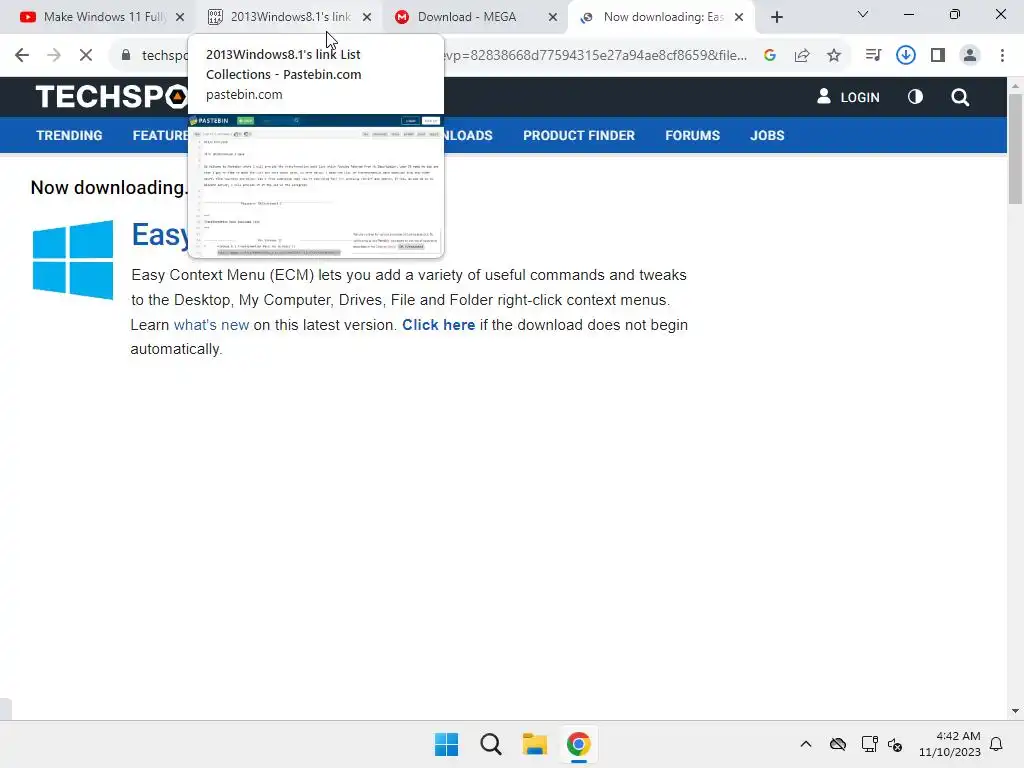Log in to TechSpot
Screen dimensions: 1024x768
[848, 97]
